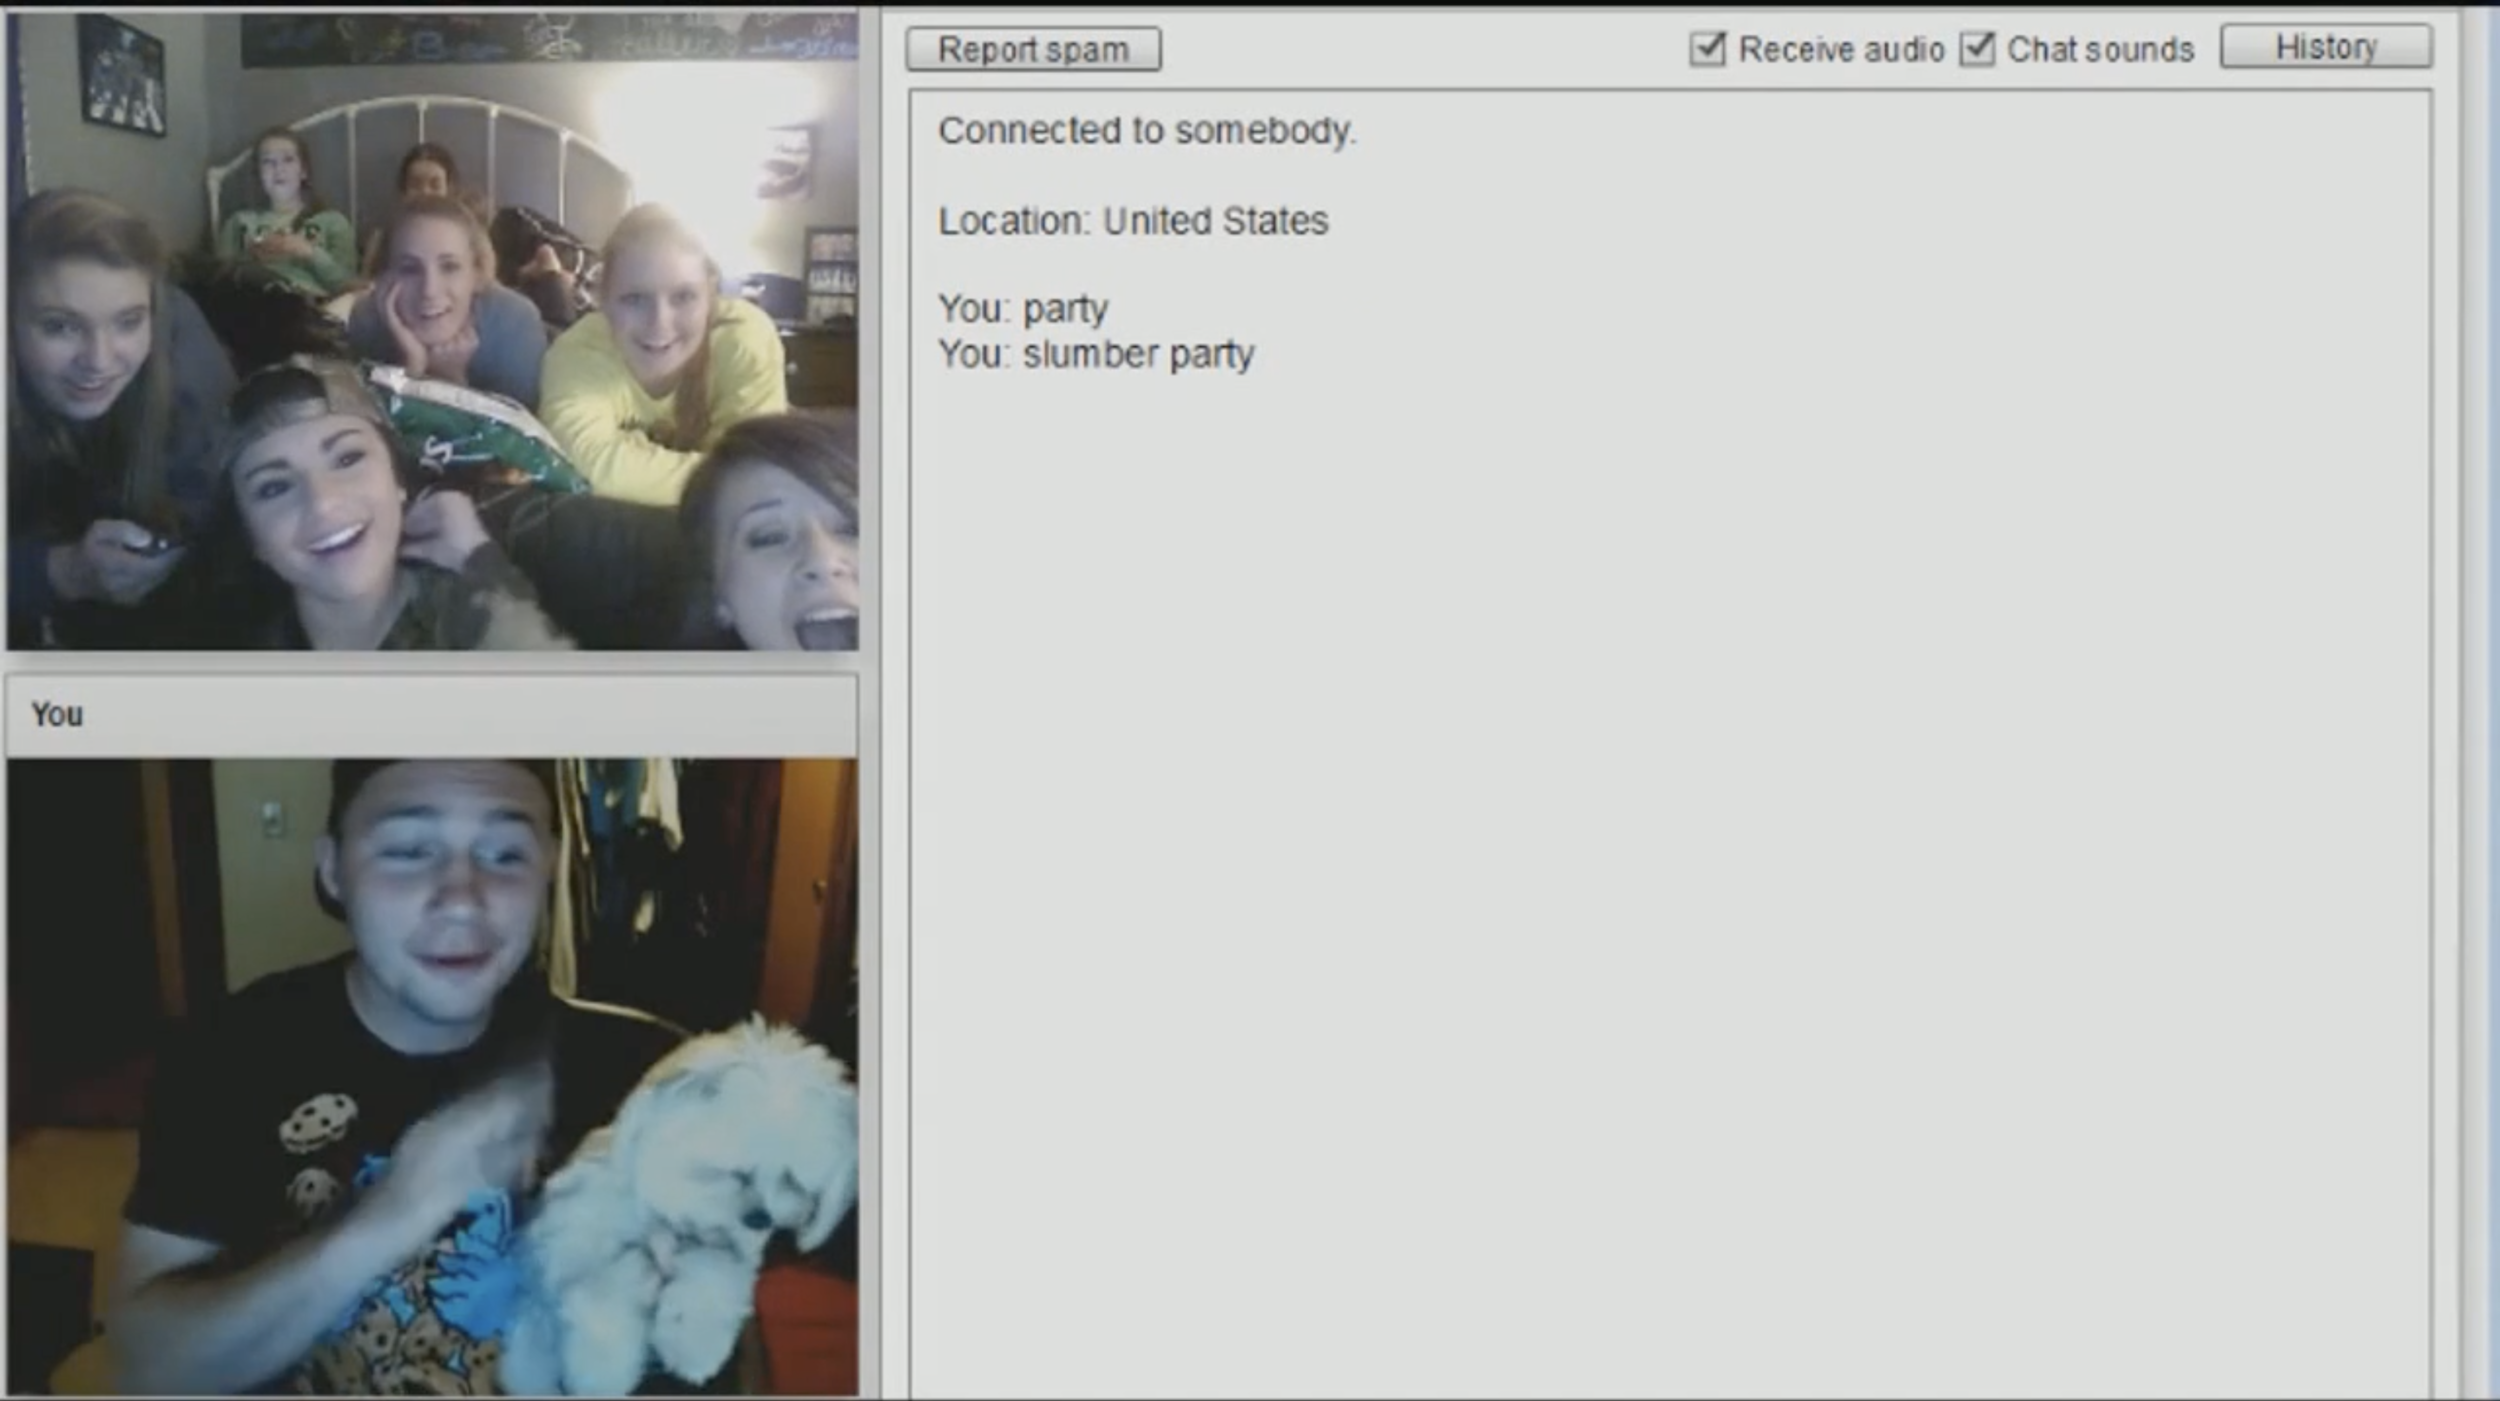The height and width of the screenshot is (1401, 2500).
Task: Click the stranger's group webcam video
Action: (x=432, y=330)
